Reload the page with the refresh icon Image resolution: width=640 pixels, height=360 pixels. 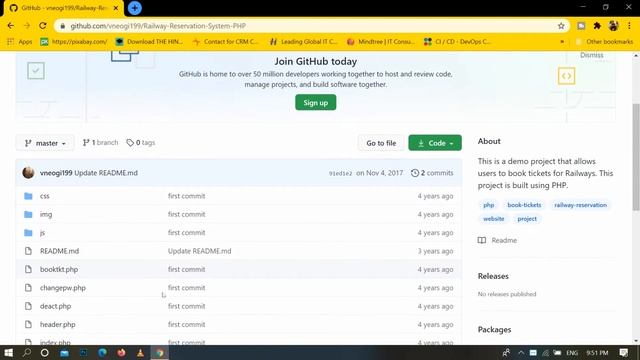[43, 26]
